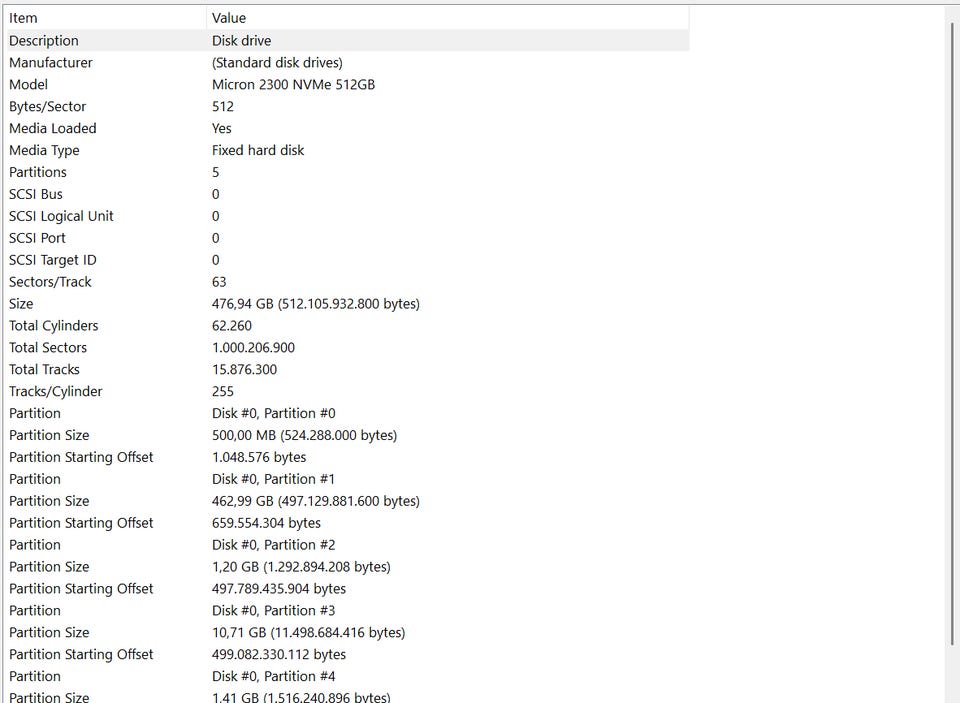The width and height of the screenshot is (960, 703).
Task: Click the 'Disk #0, Partition #0' value
Action: click(274, 413)
